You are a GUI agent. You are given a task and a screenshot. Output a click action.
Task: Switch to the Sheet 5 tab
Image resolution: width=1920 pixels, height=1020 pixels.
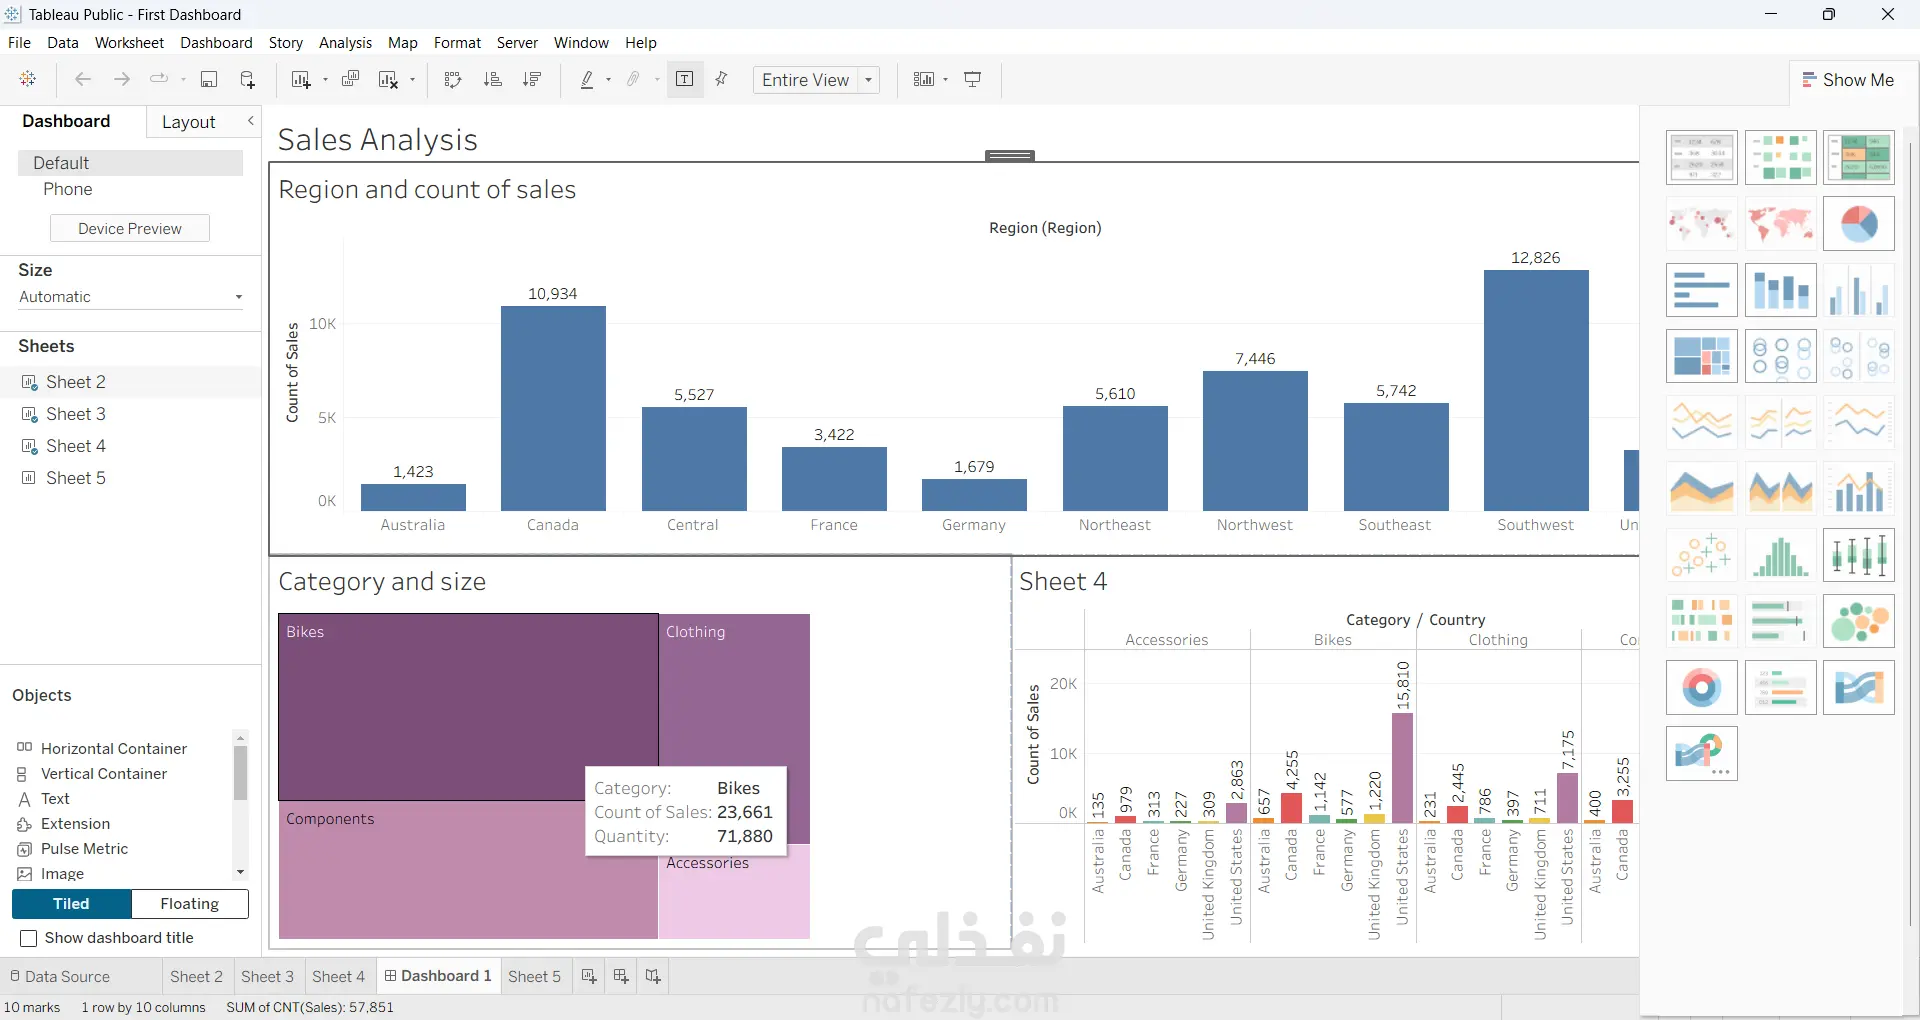tap(534, 976)
